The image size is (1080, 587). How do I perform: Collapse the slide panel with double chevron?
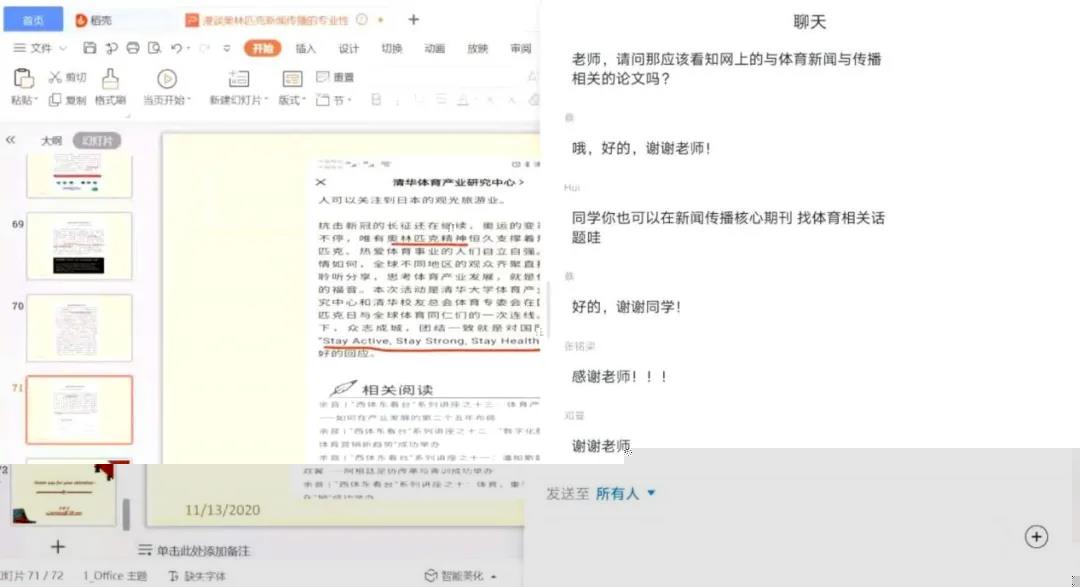[x=10, y=140]
